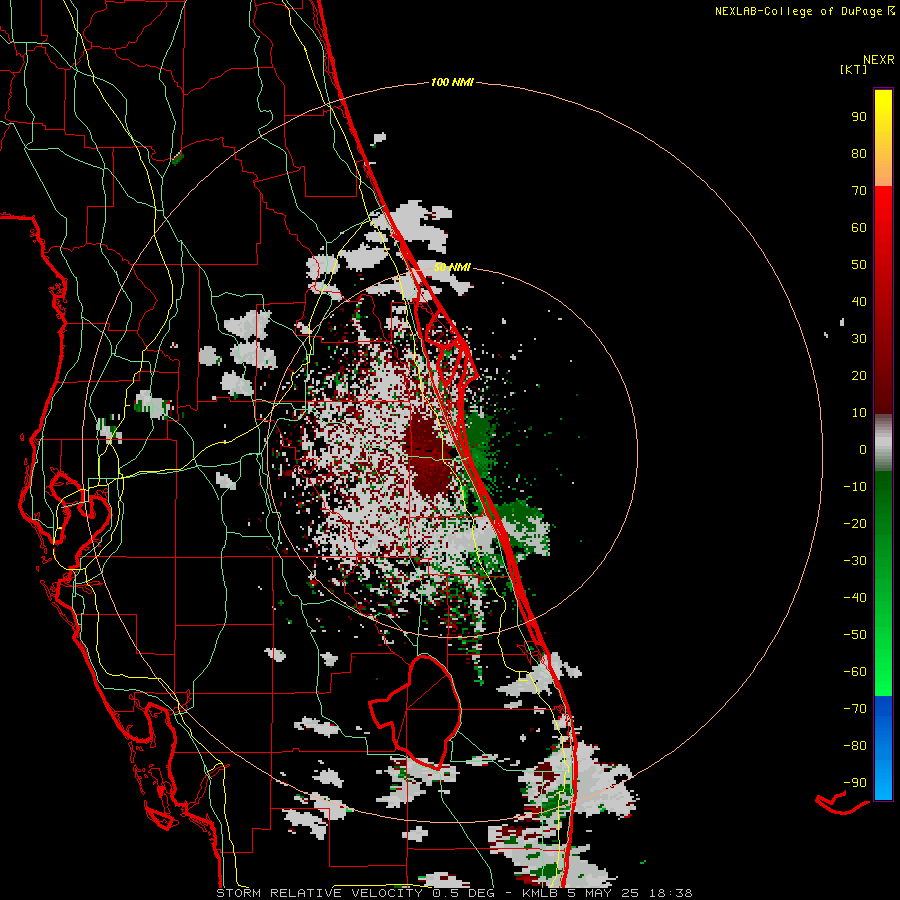Select the 70 value on velocity scale

pos(859,191)
